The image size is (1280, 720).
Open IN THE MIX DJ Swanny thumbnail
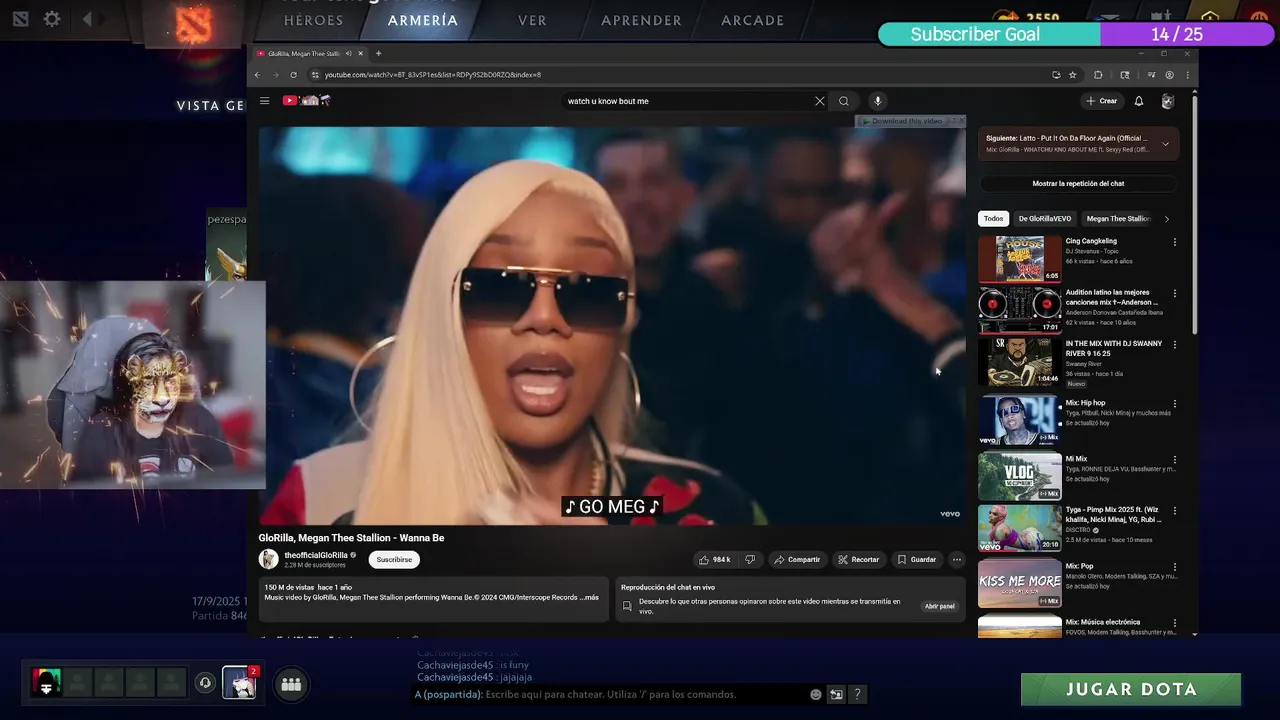pyautogui.click(x=1020, y=361)
